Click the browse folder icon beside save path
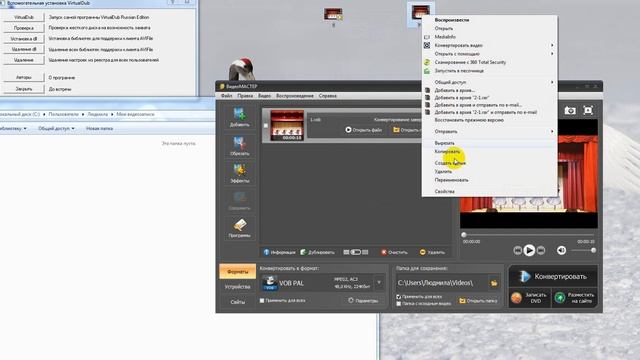The image size is (640, 360). click(493, 283)
